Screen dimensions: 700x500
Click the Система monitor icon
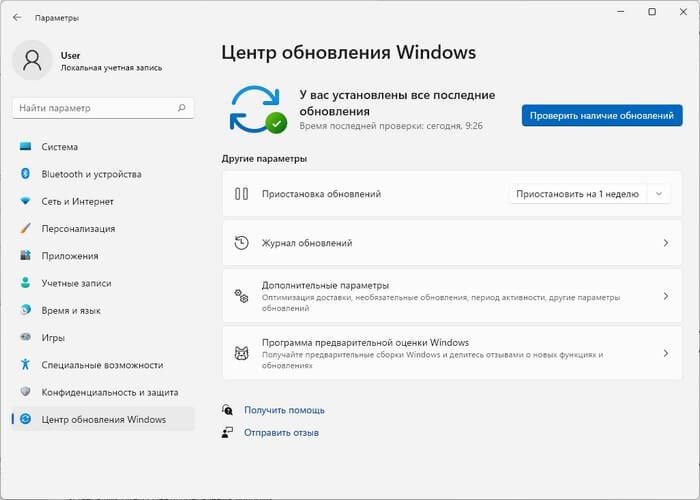(x=25, y=146)
